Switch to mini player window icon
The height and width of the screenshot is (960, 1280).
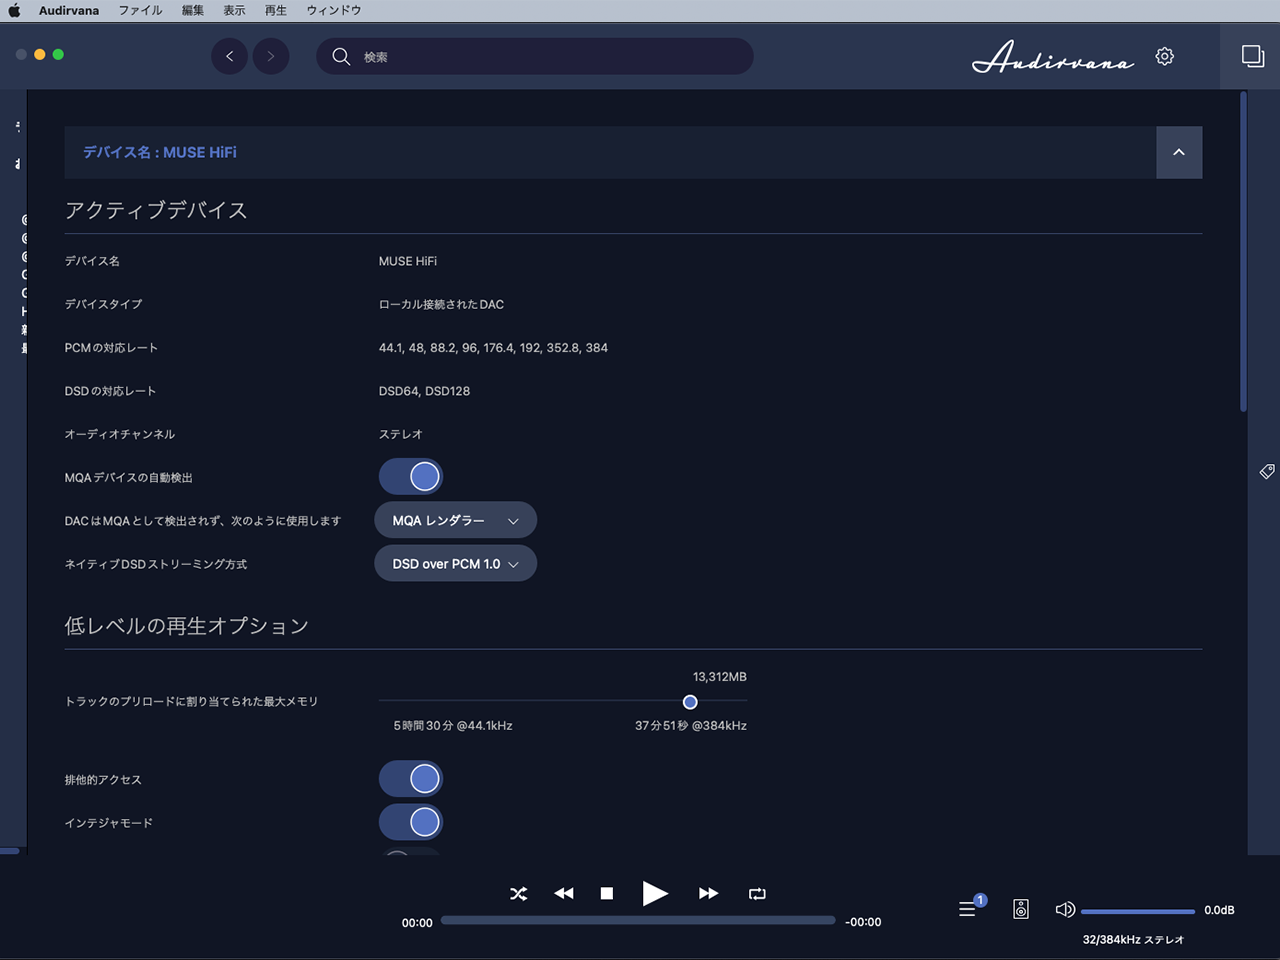point(1252,56)
